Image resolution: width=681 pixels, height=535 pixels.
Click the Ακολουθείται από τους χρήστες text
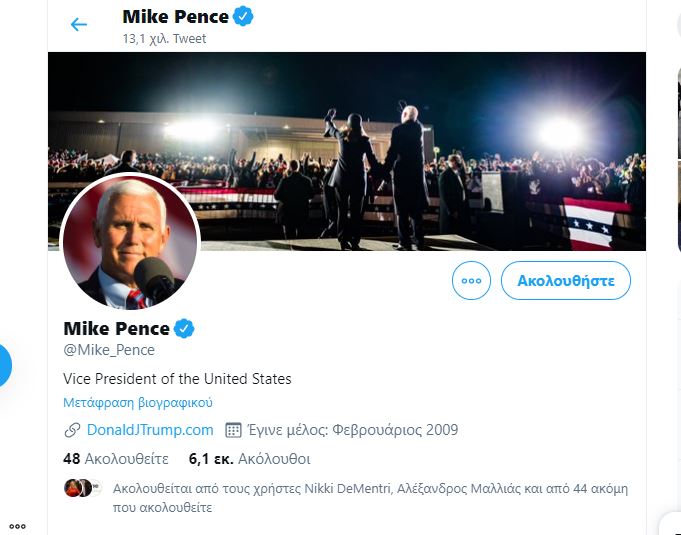click(x=370, y=497)
